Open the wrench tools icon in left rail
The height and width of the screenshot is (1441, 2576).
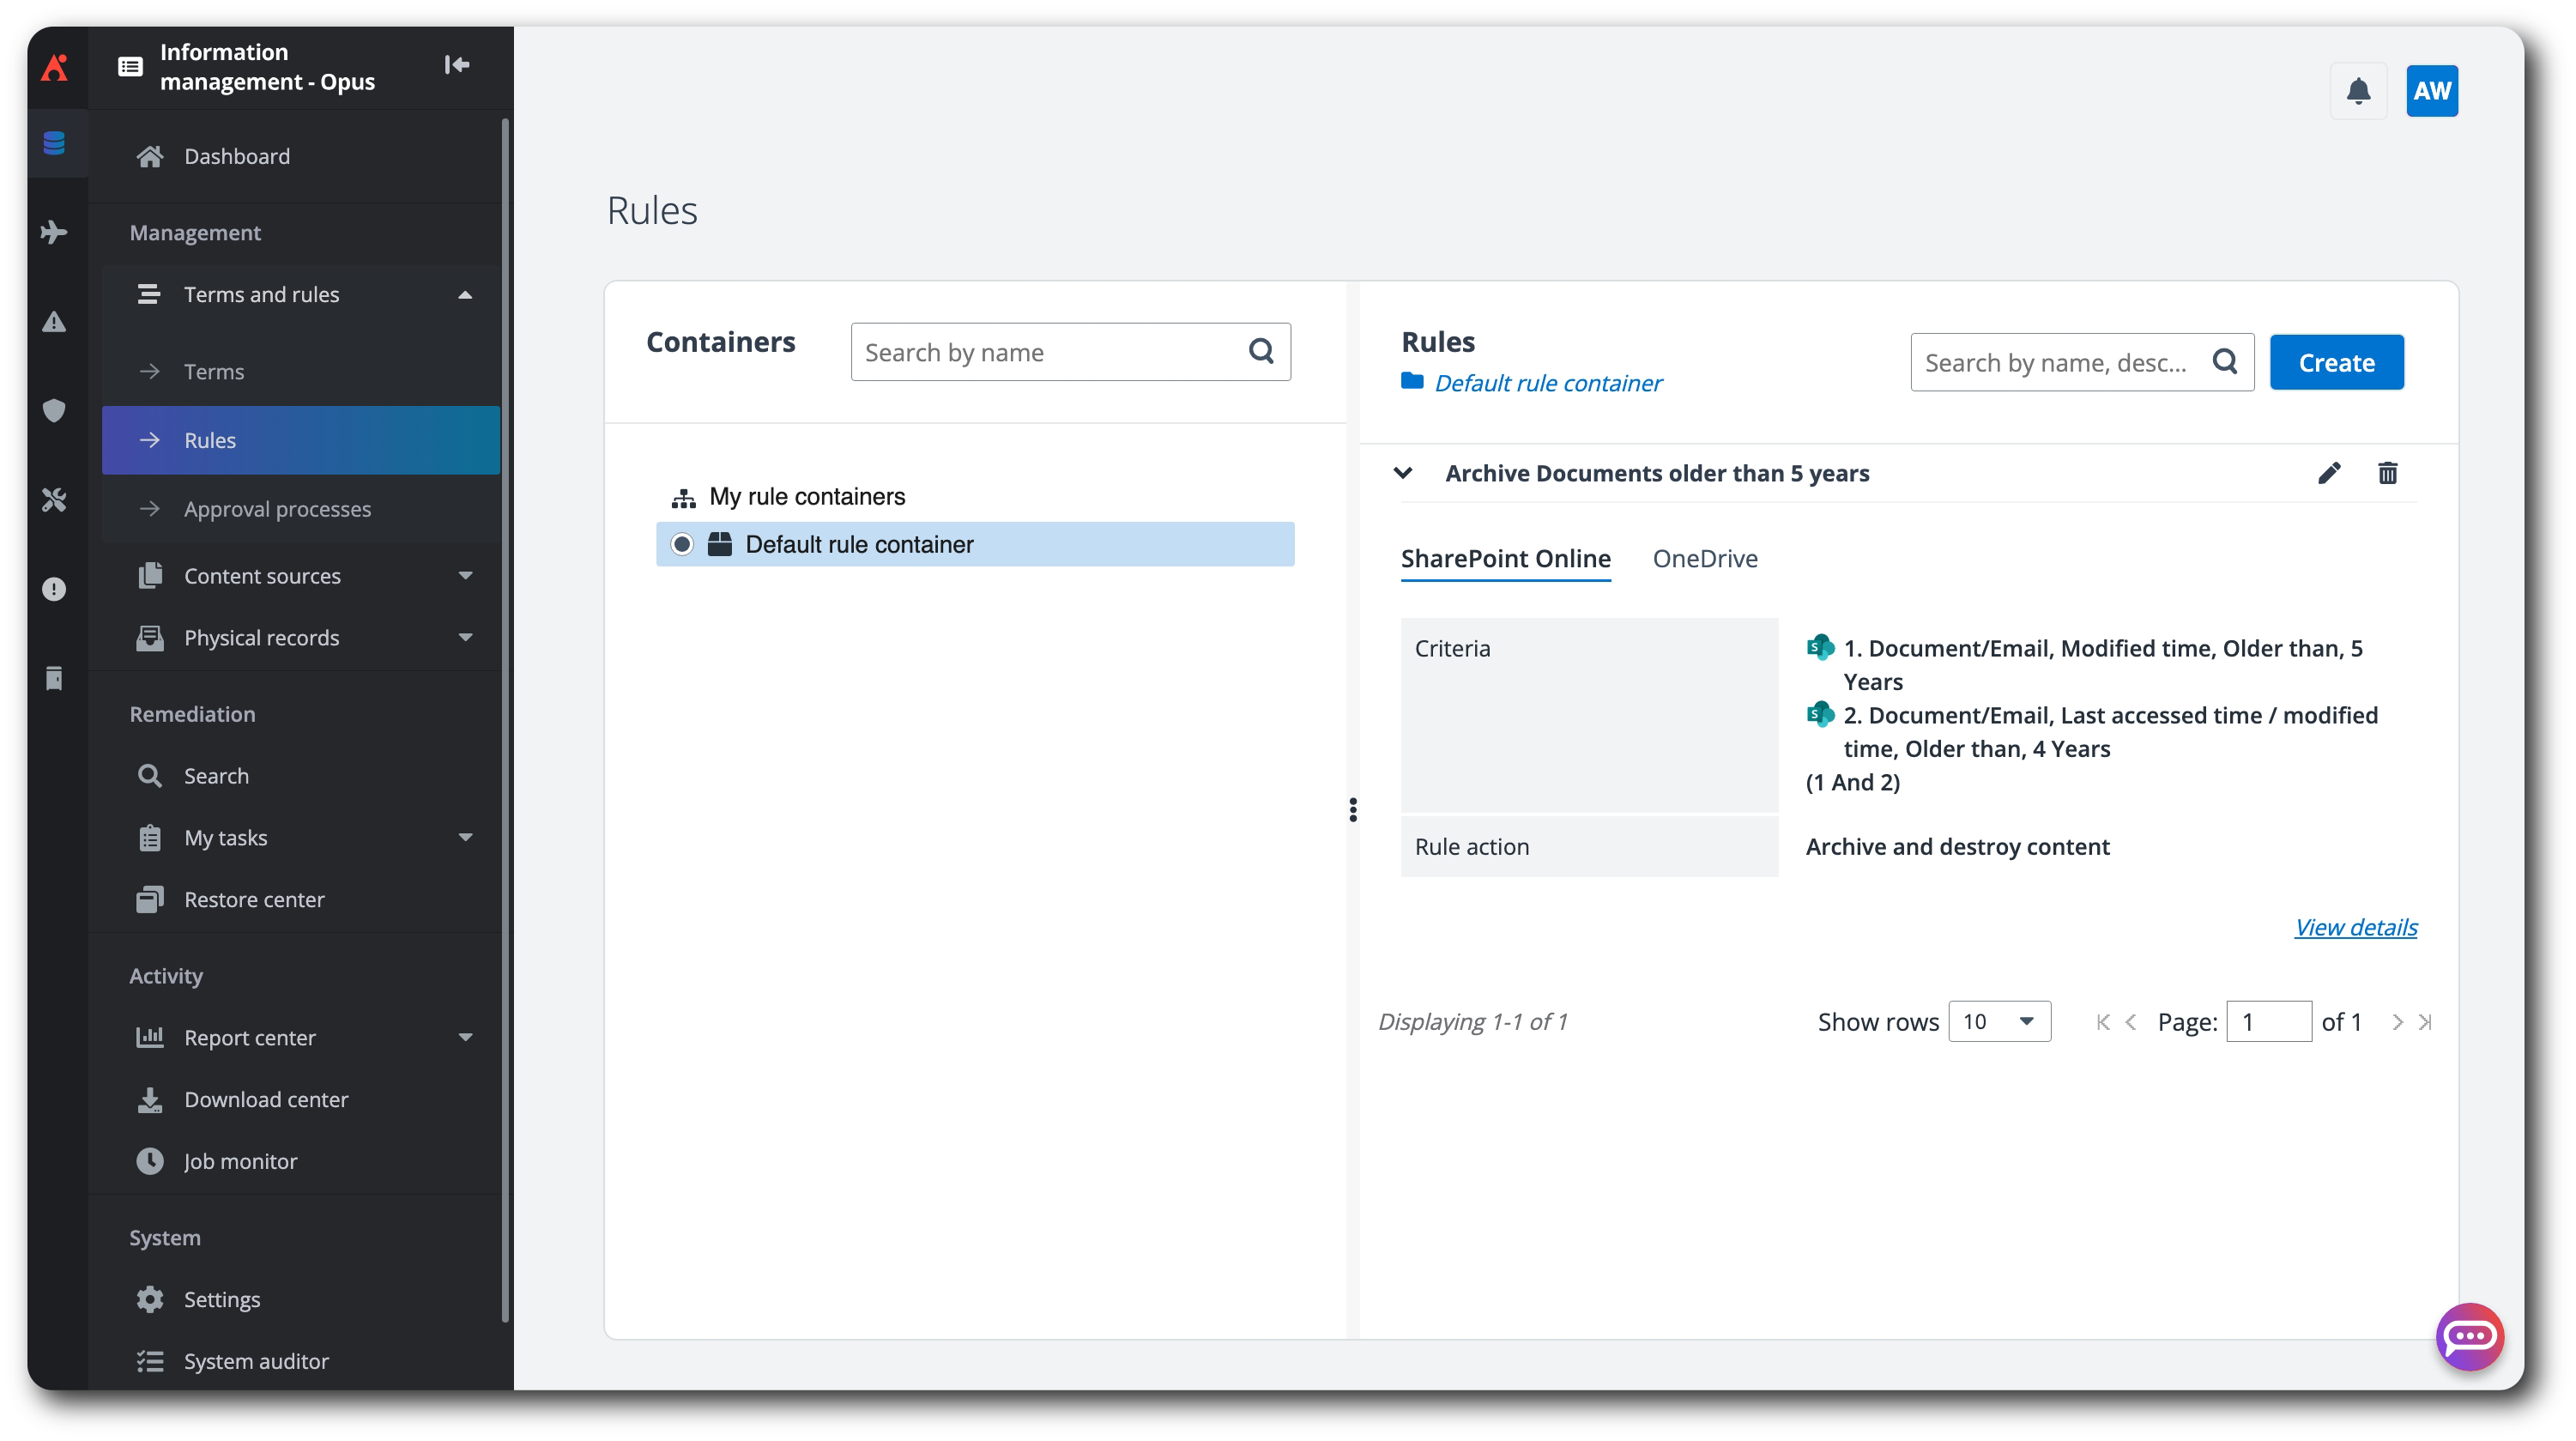click(54, 499)
